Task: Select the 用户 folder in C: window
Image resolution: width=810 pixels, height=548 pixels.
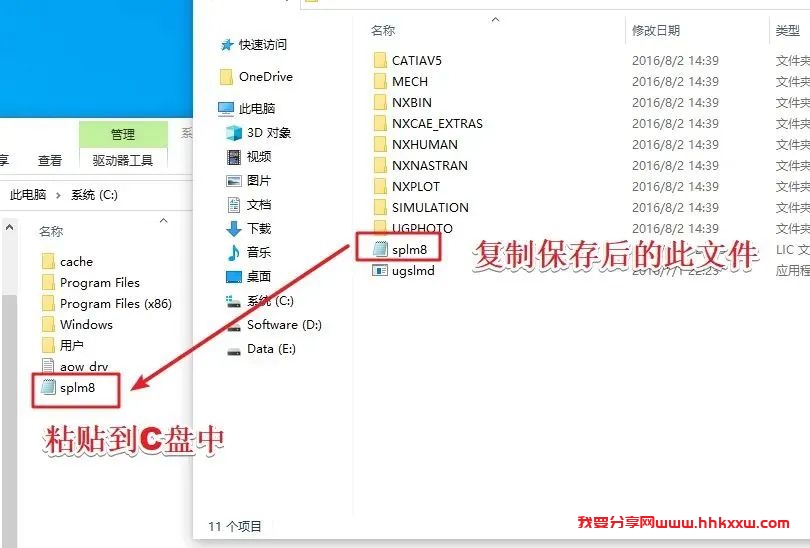Action: (72, 346)
